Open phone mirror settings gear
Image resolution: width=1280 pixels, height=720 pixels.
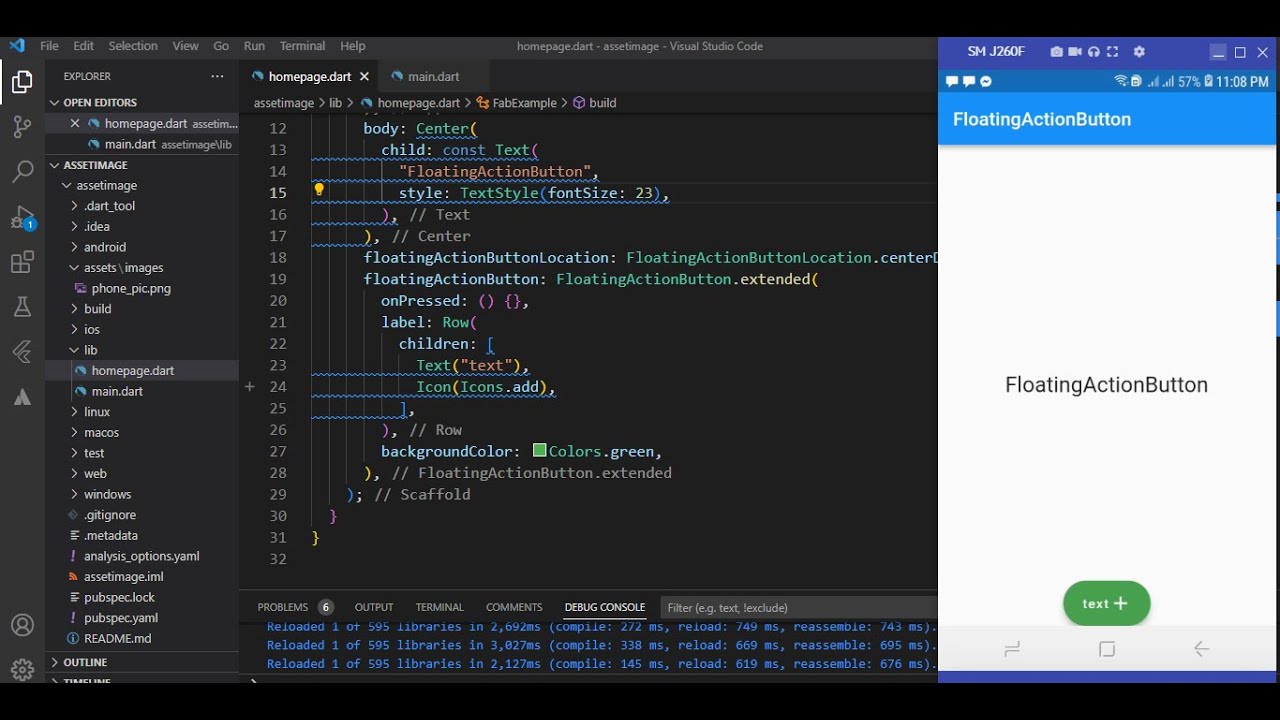pos(1139,52)
